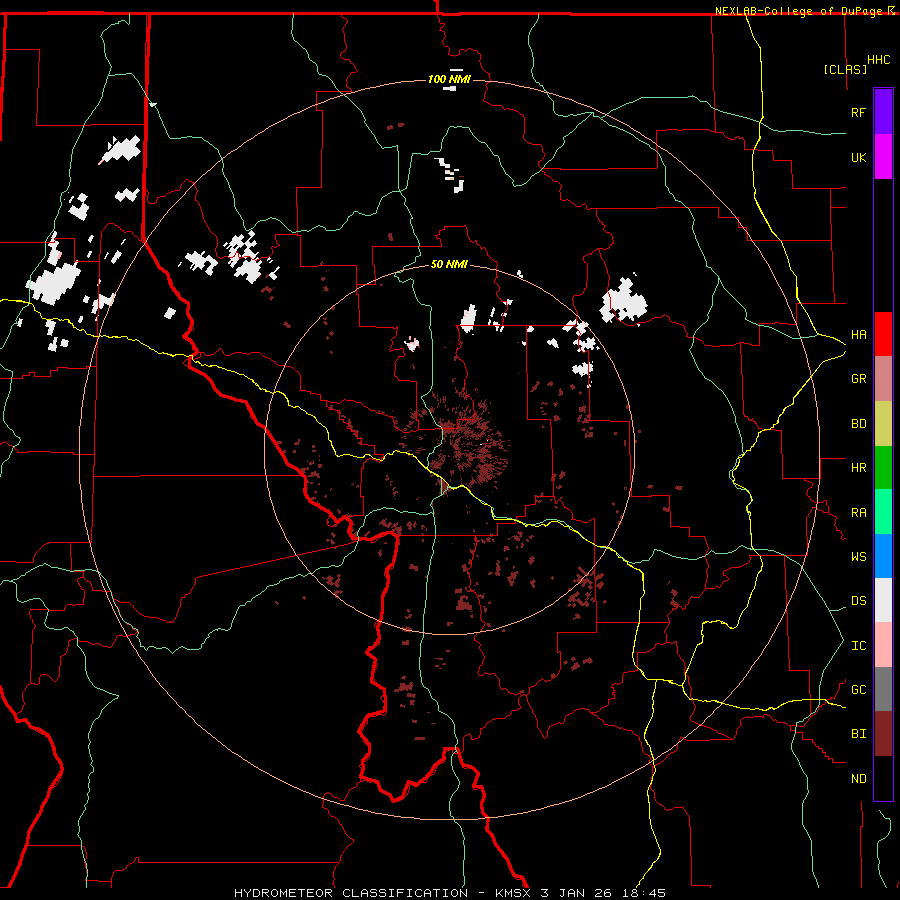Image resolution: width=900 pixels, height=900 pixels.
Task: Click the RF legend label
Action: [x=859, y=112]
